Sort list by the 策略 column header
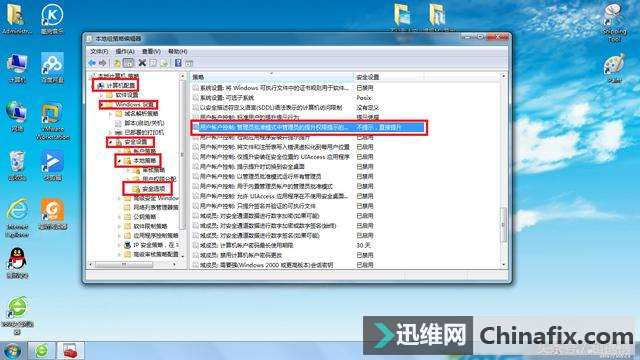 tap(271, 77)
